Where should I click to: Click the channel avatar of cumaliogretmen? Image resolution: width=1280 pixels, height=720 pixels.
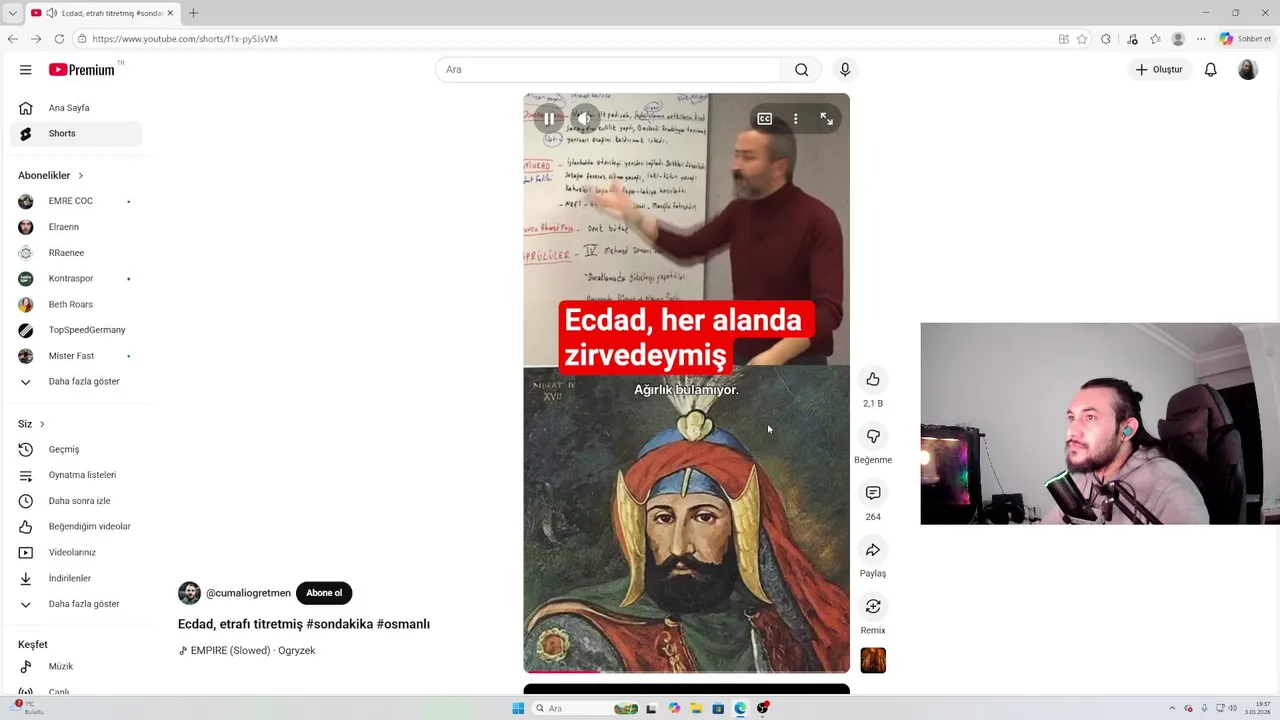(189, 593)
